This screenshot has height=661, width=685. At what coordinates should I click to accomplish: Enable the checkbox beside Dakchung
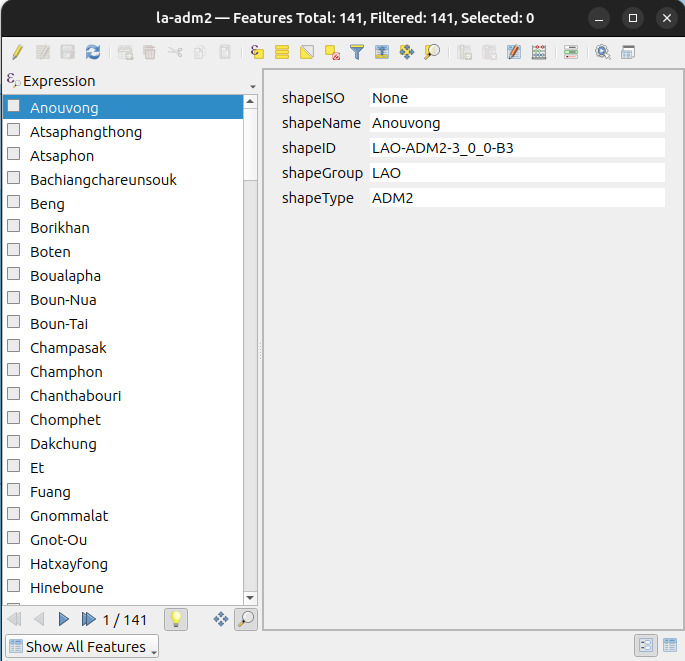pyautogui.click(x=14, y=443)
